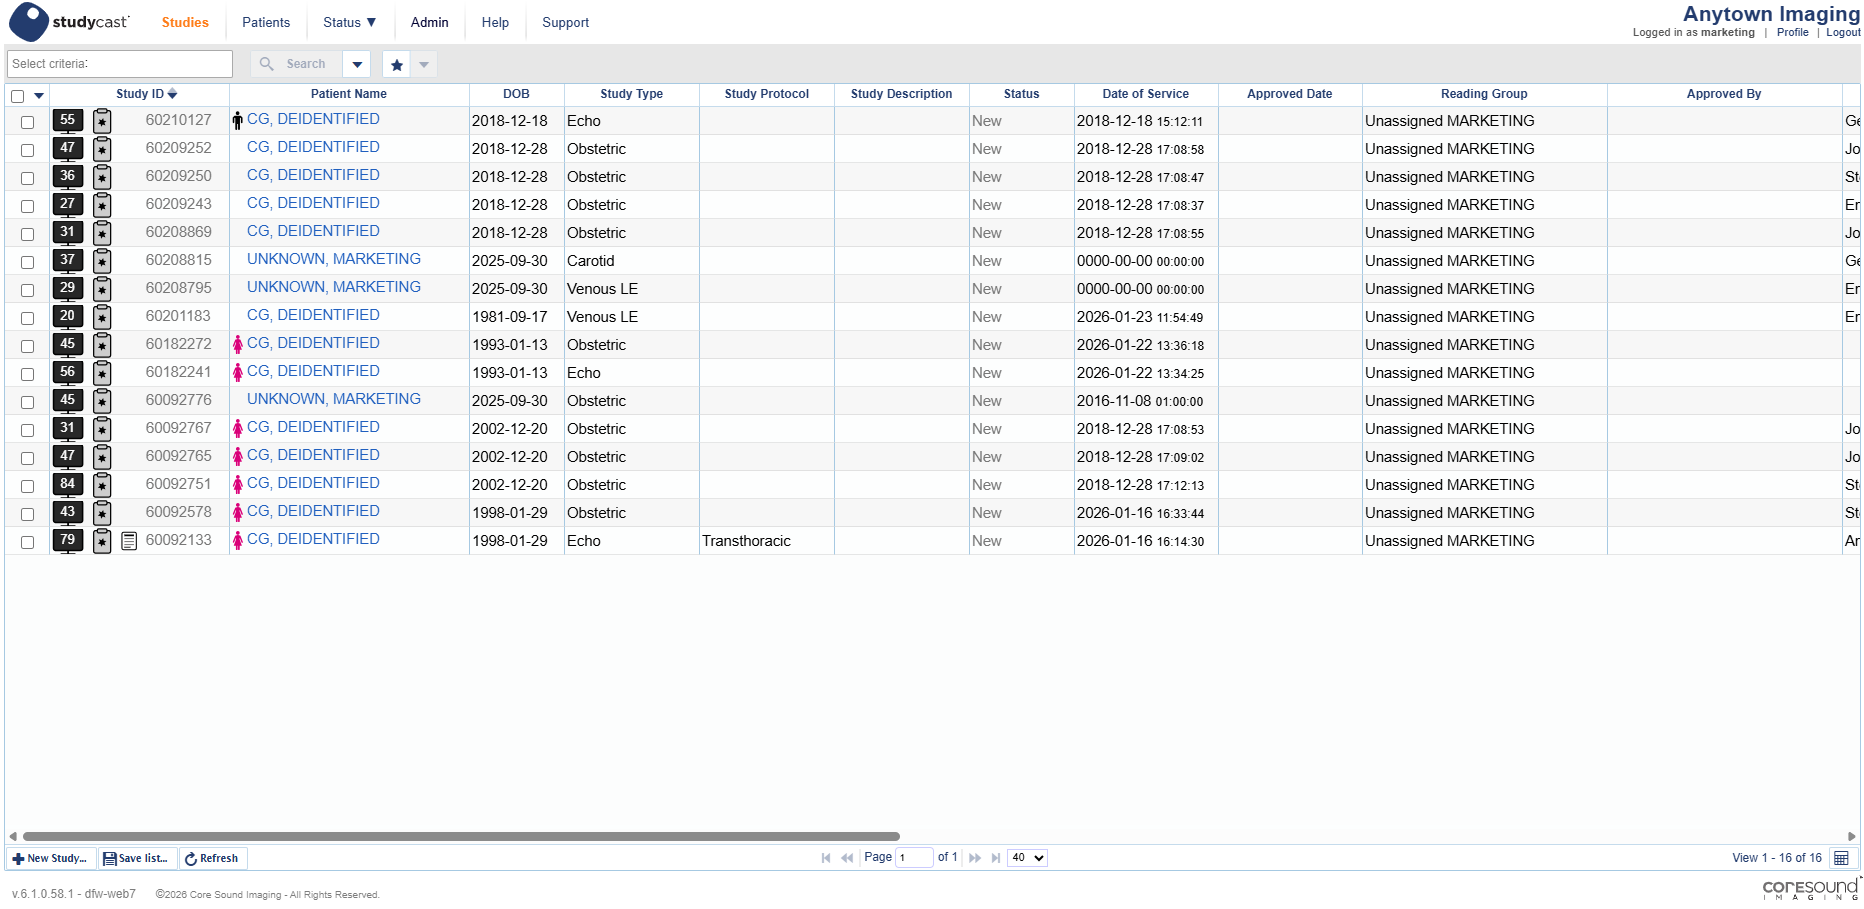Open the Studies tab

[x=185, y=22]
